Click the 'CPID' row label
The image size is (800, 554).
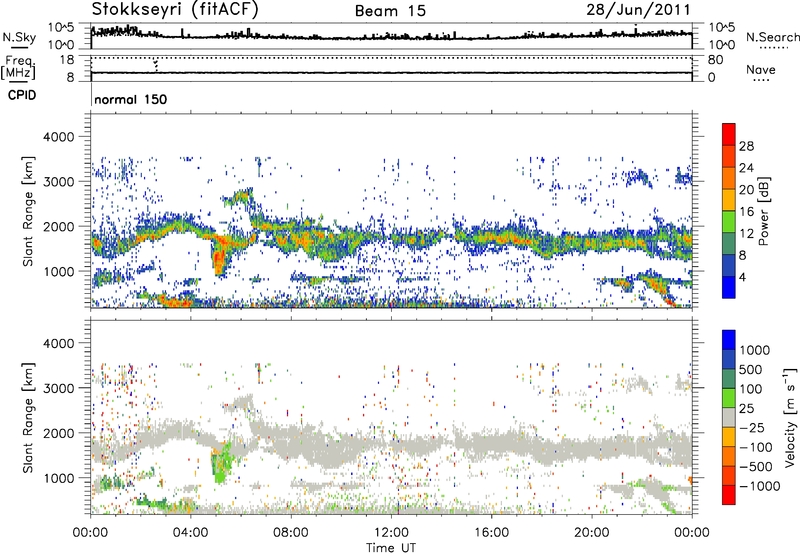point(22,95)
